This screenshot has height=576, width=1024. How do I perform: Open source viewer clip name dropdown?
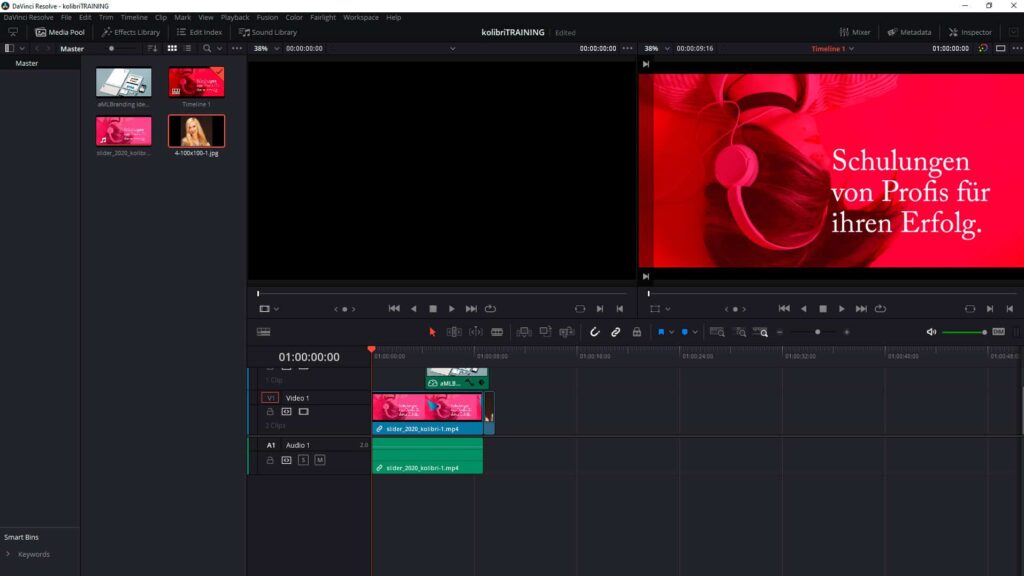coord(453,48)
